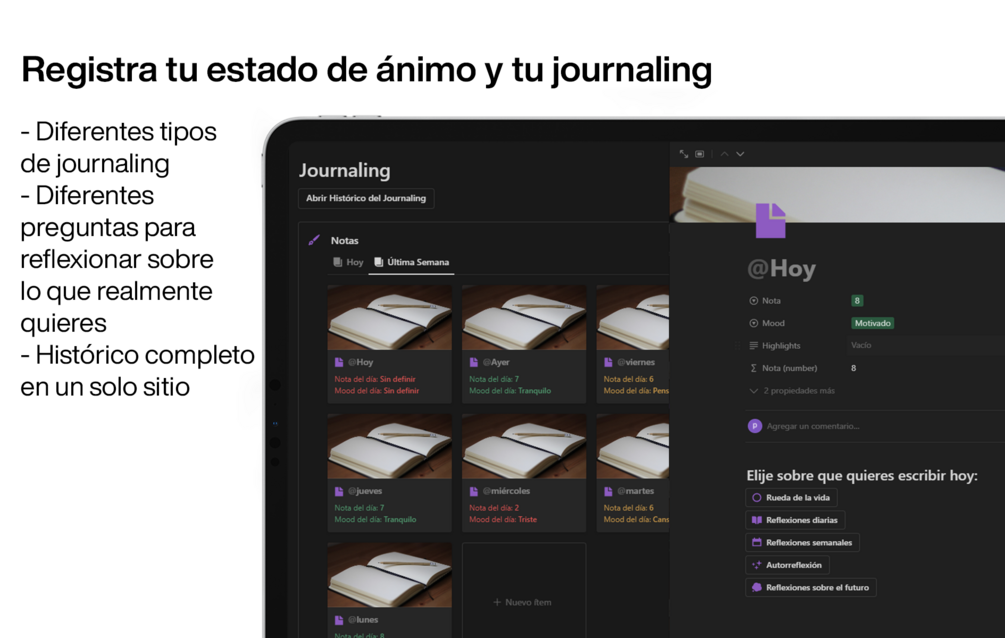
Task: Click the Agregar un comentario field
Action: tap(813, 426)
